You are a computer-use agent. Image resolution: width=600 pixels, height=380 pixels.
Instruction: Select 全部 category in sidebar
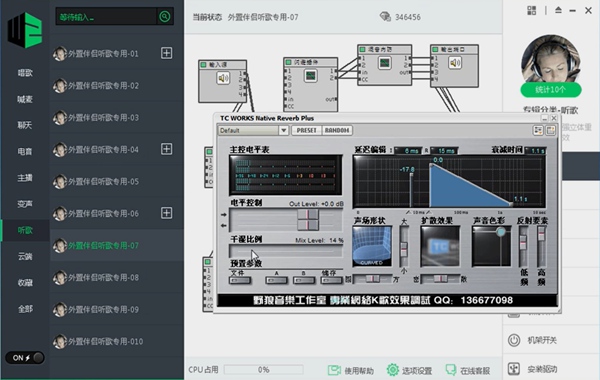coord(25,309)
